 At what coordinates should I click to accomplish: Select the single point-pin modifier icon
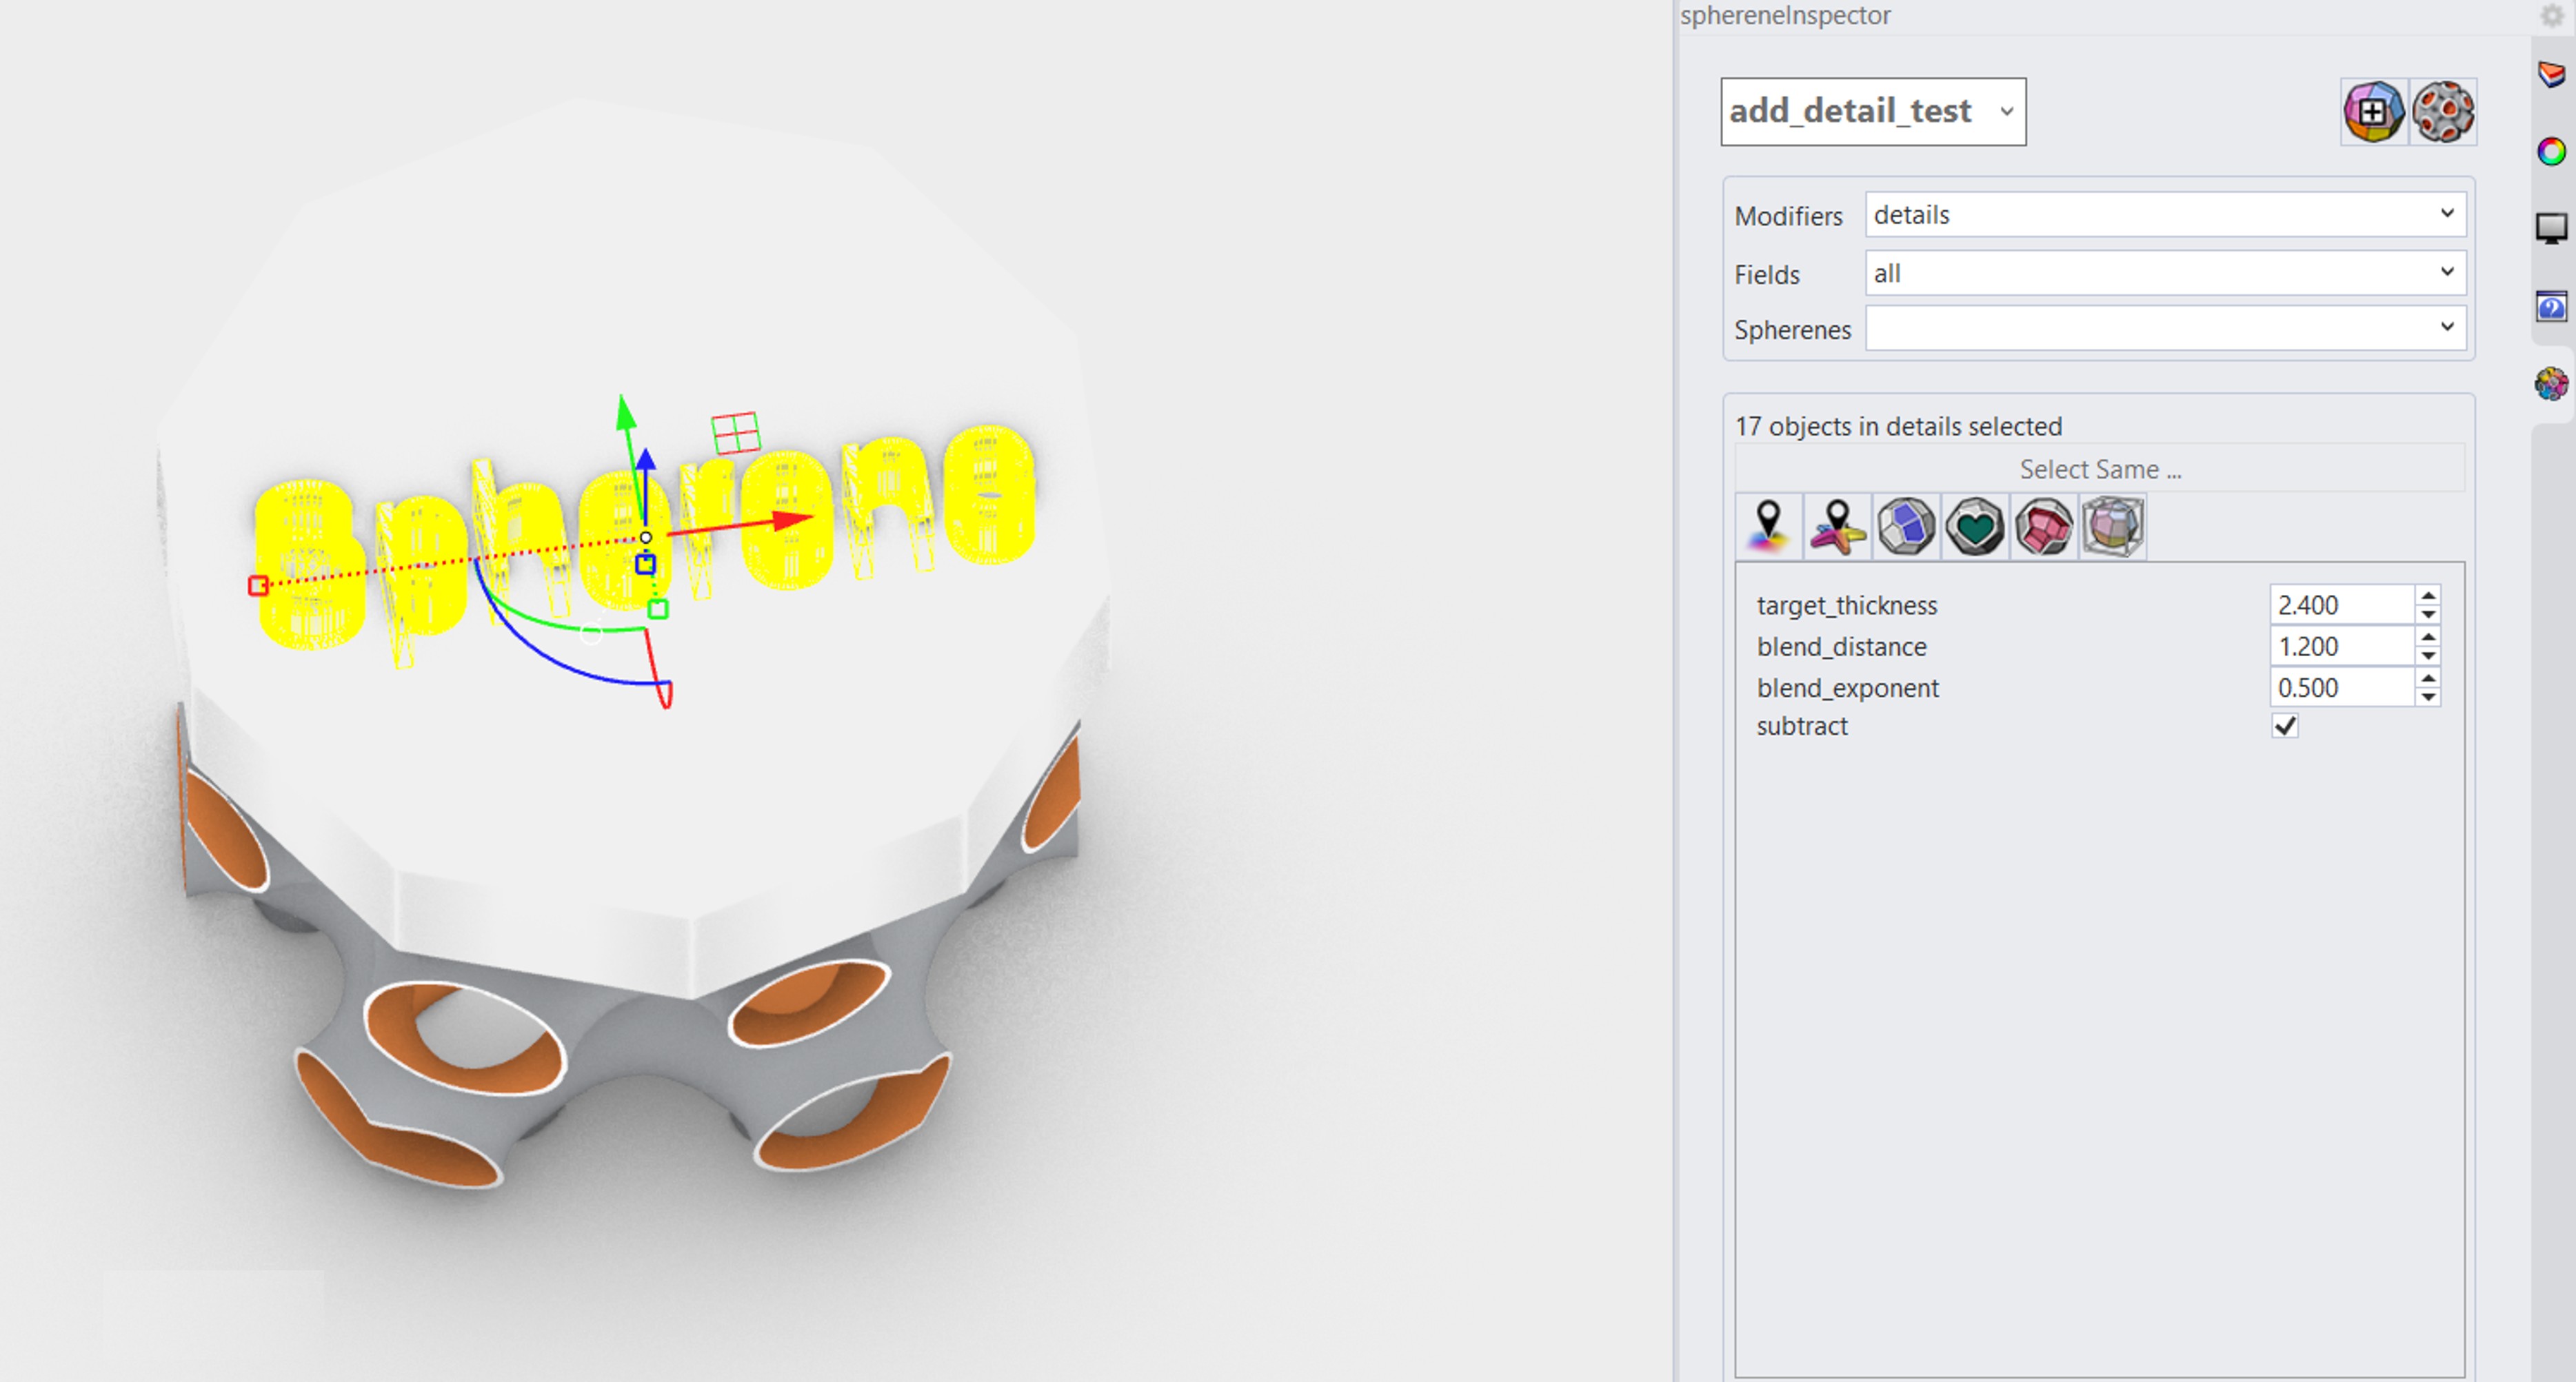1768,526
